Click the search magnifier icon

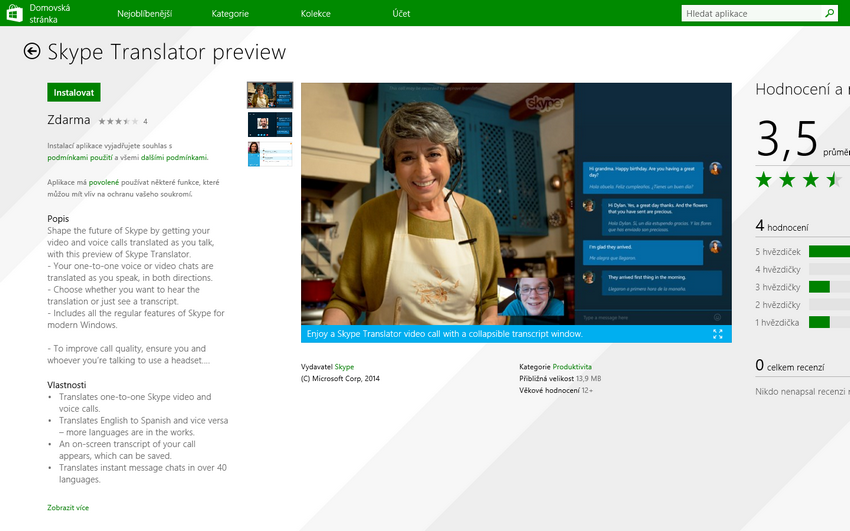[829, 14]
